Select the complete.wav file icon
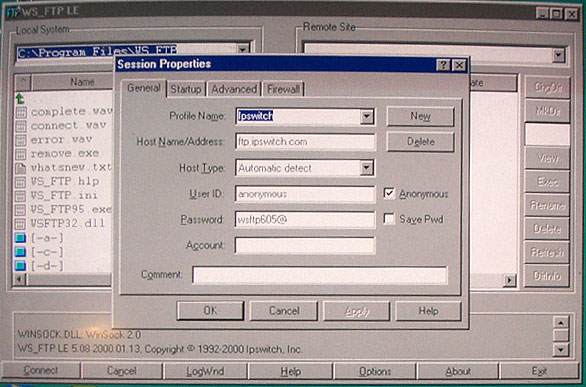 [21, 112]
